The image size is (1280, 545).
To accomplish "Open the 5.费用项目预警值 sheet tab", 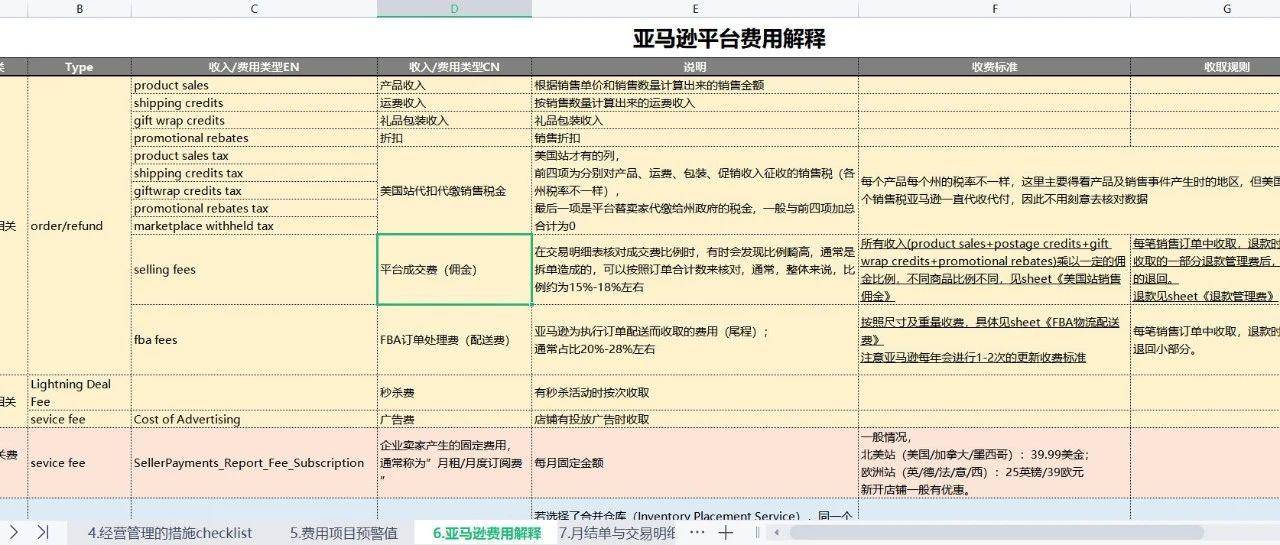I will pos(343,533).
